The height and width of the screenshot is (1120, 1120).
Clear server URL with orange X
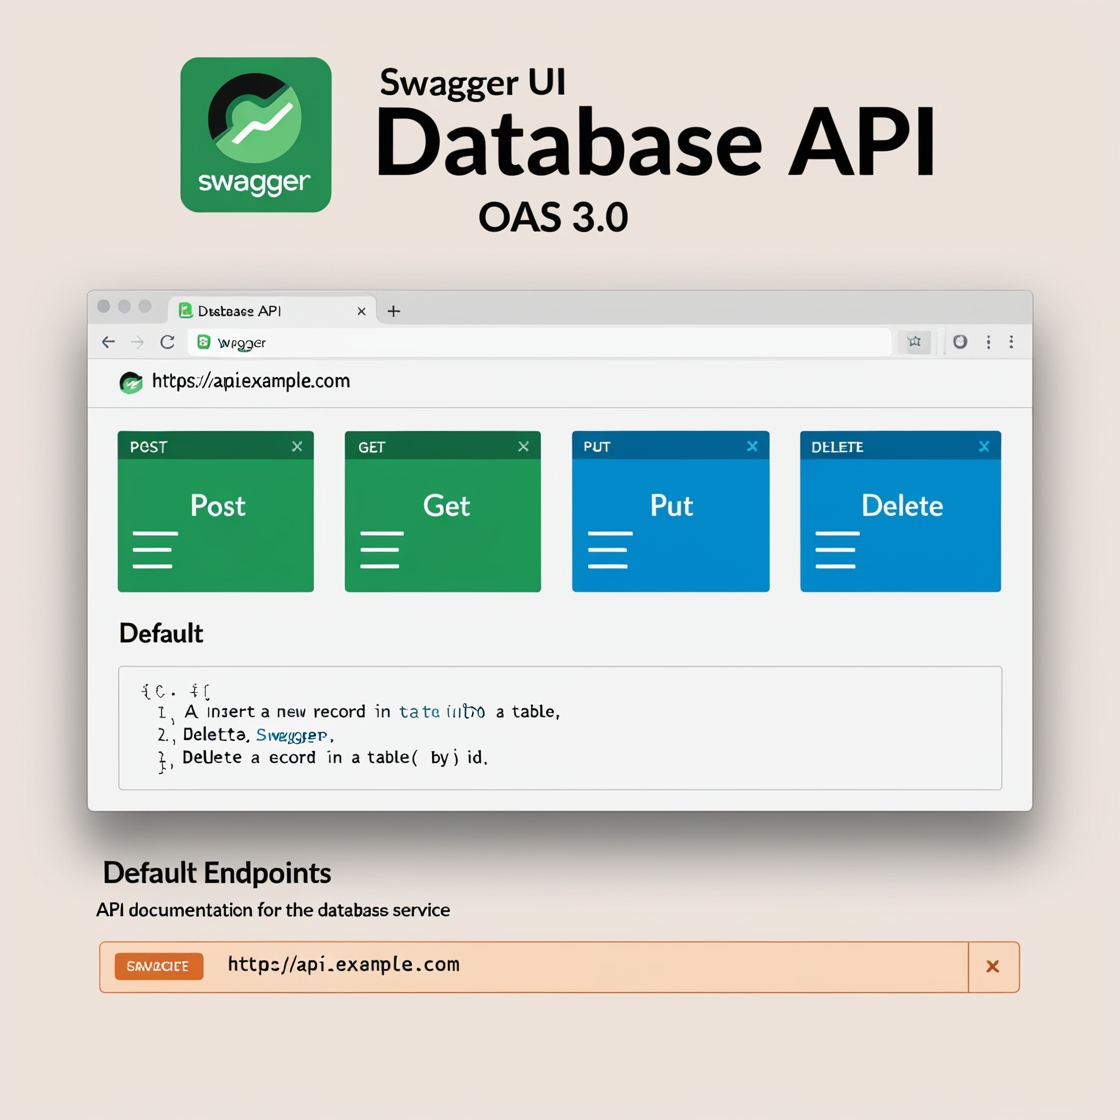pos(993,966)
